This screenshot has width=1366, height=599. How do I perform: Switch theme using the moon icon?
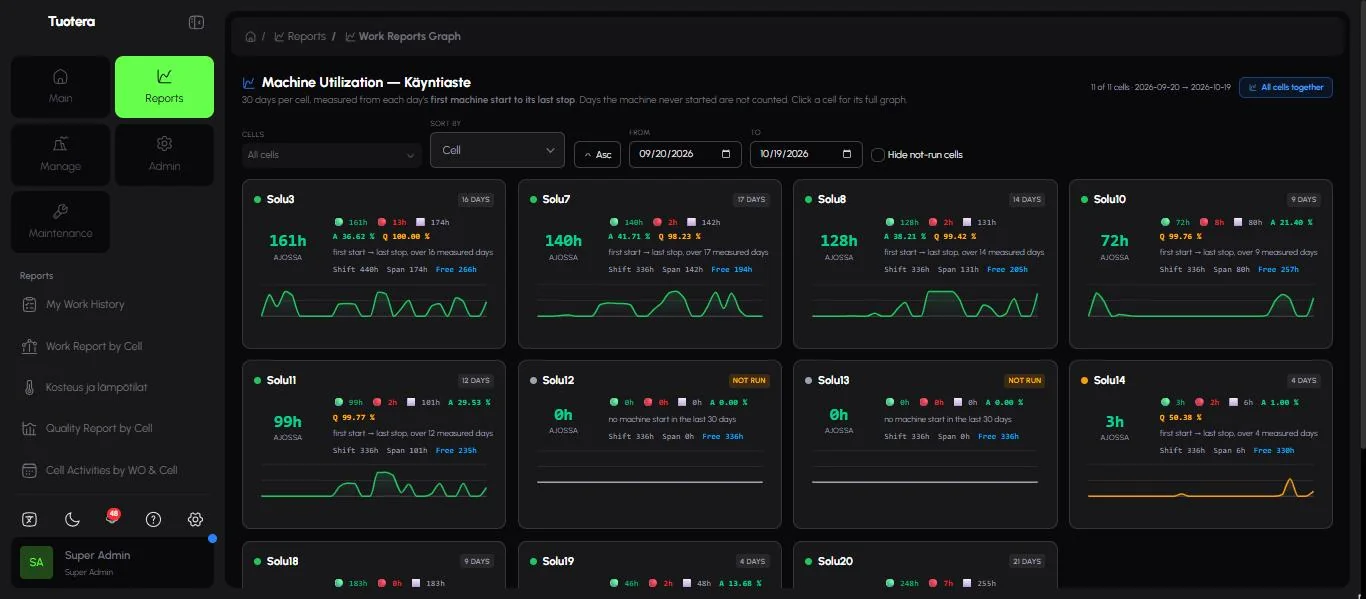[72, 519]
